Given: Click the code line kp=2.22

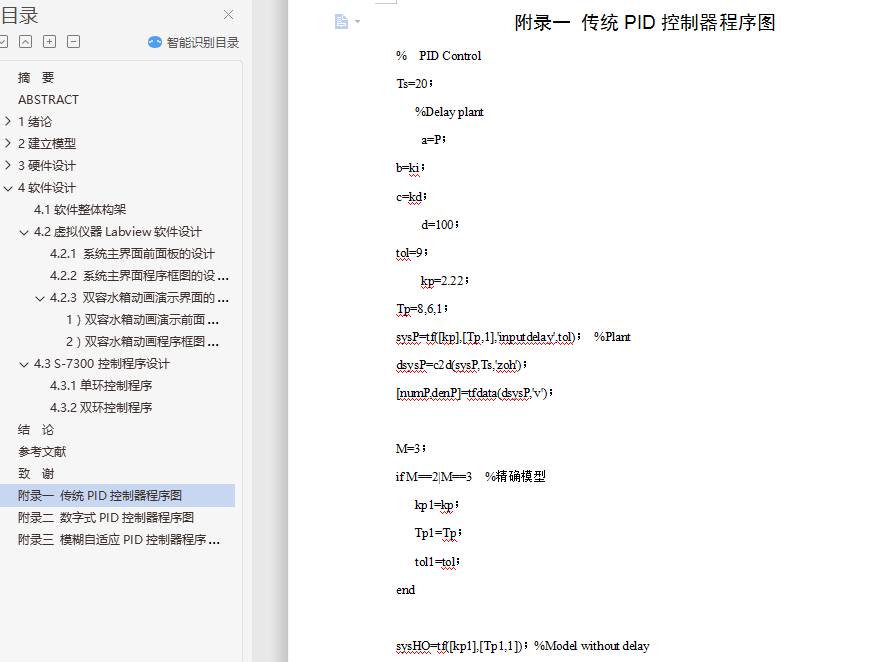Looking at the screenshot, I should (x=444, y=281).
